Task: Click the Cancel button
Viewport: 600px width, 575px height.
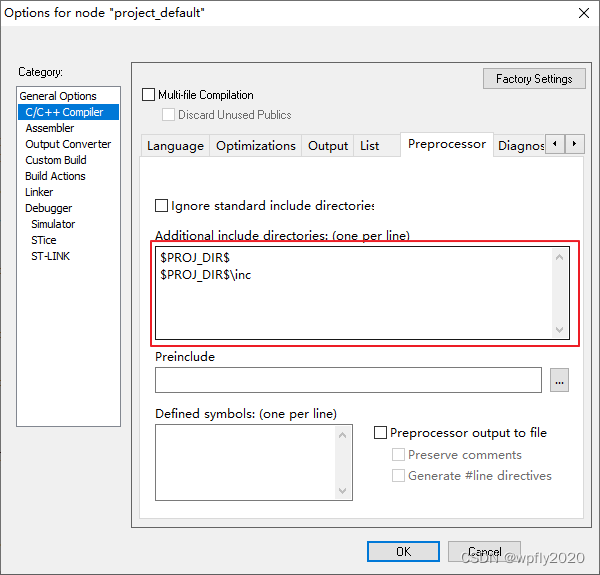Action: [484, 552]
